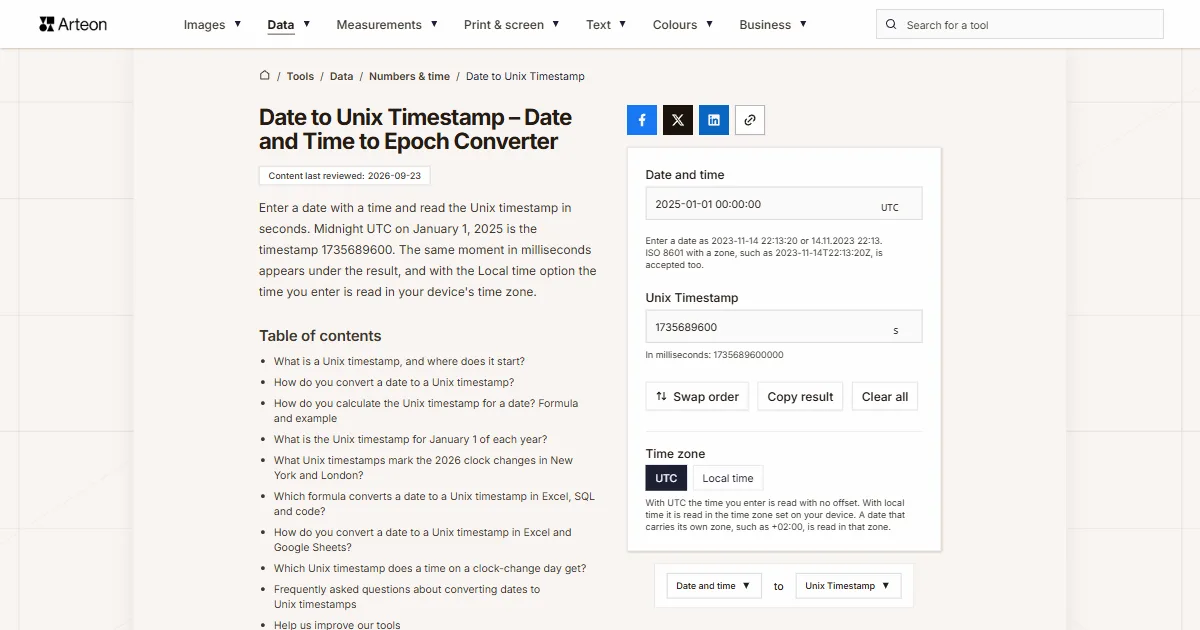The image size is (1200, 630).
Task: Click the Swap order button
Action: [x=697, y=396]
